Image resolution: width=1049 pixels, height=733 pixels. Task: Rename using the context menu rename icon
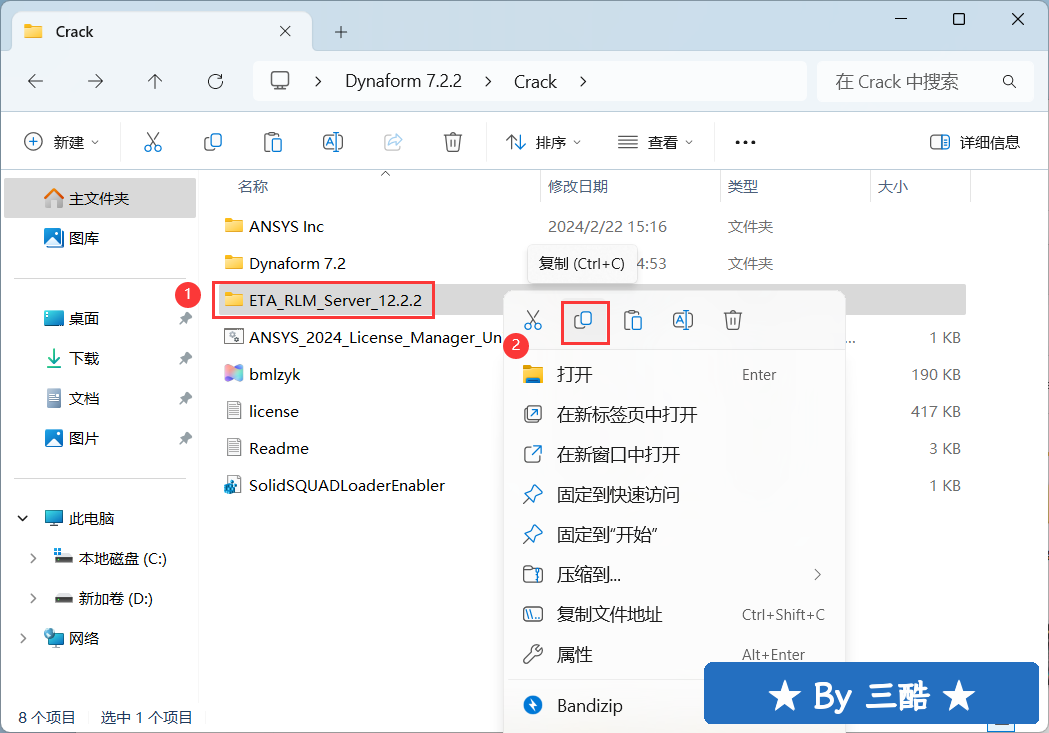[x=683, y=320]
